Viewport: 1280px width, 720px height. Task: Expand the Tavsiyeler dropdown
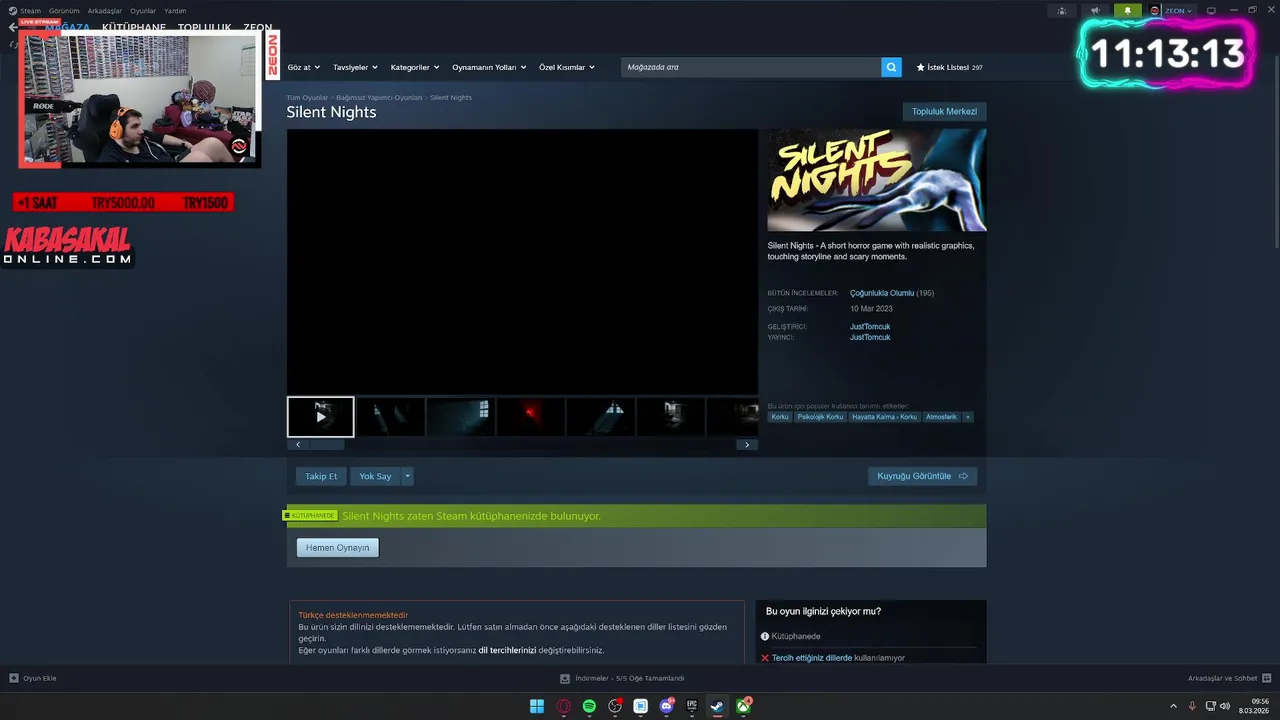point(355,67)
